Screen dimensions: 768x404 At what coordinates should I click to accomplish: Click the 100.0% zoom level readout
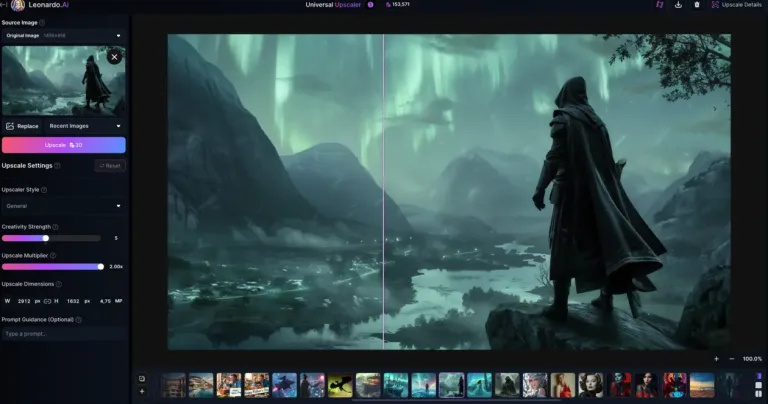pos(752,359)
